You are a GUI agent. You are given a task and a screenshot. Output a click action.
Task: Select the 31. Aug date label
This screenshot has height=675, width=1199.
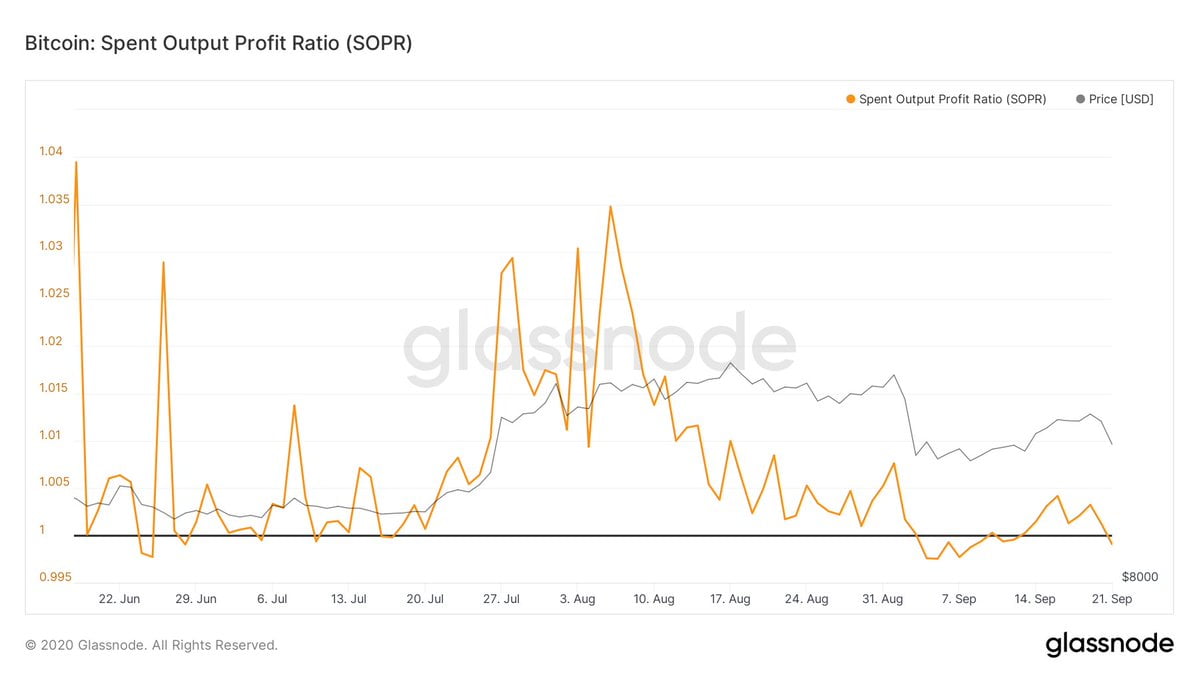[883, 599]
